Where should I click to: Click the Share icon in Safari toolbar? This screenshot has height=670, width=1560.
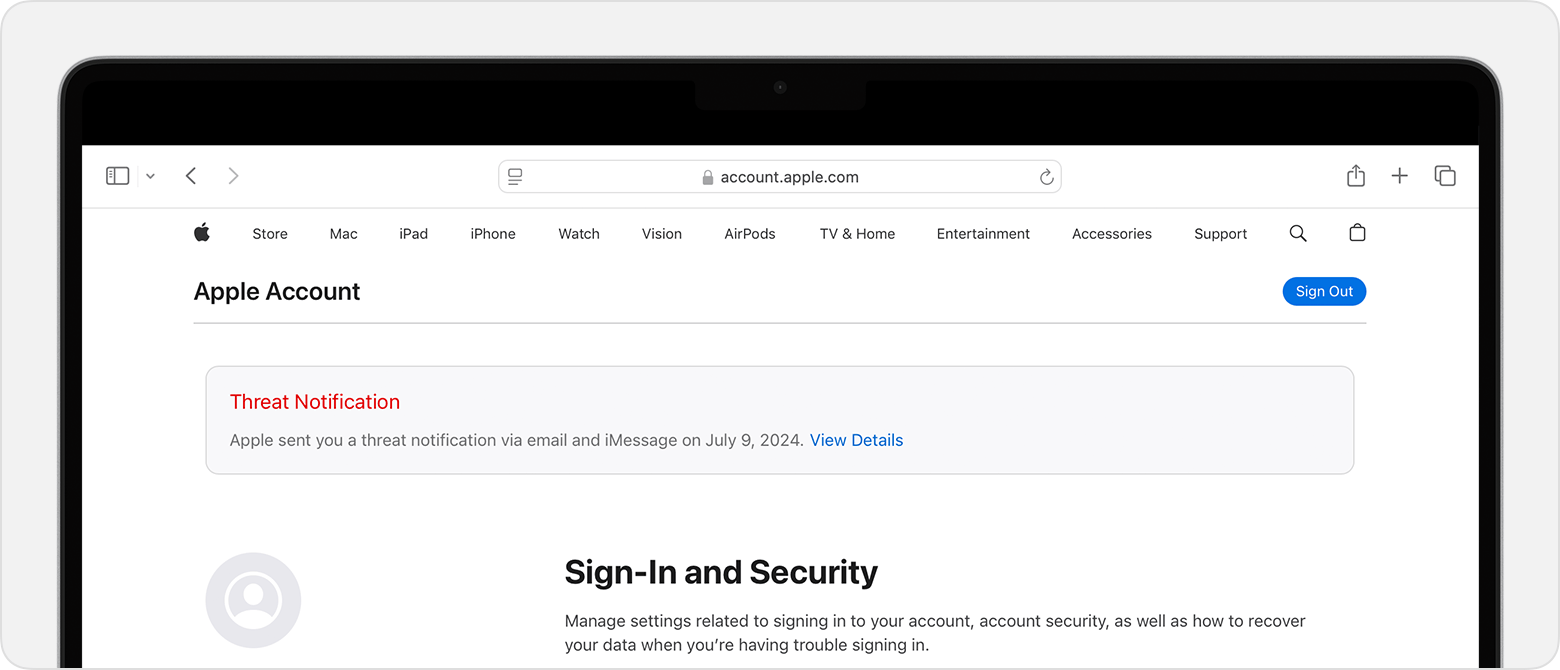pyautogui.click(x=1356, y=175)
